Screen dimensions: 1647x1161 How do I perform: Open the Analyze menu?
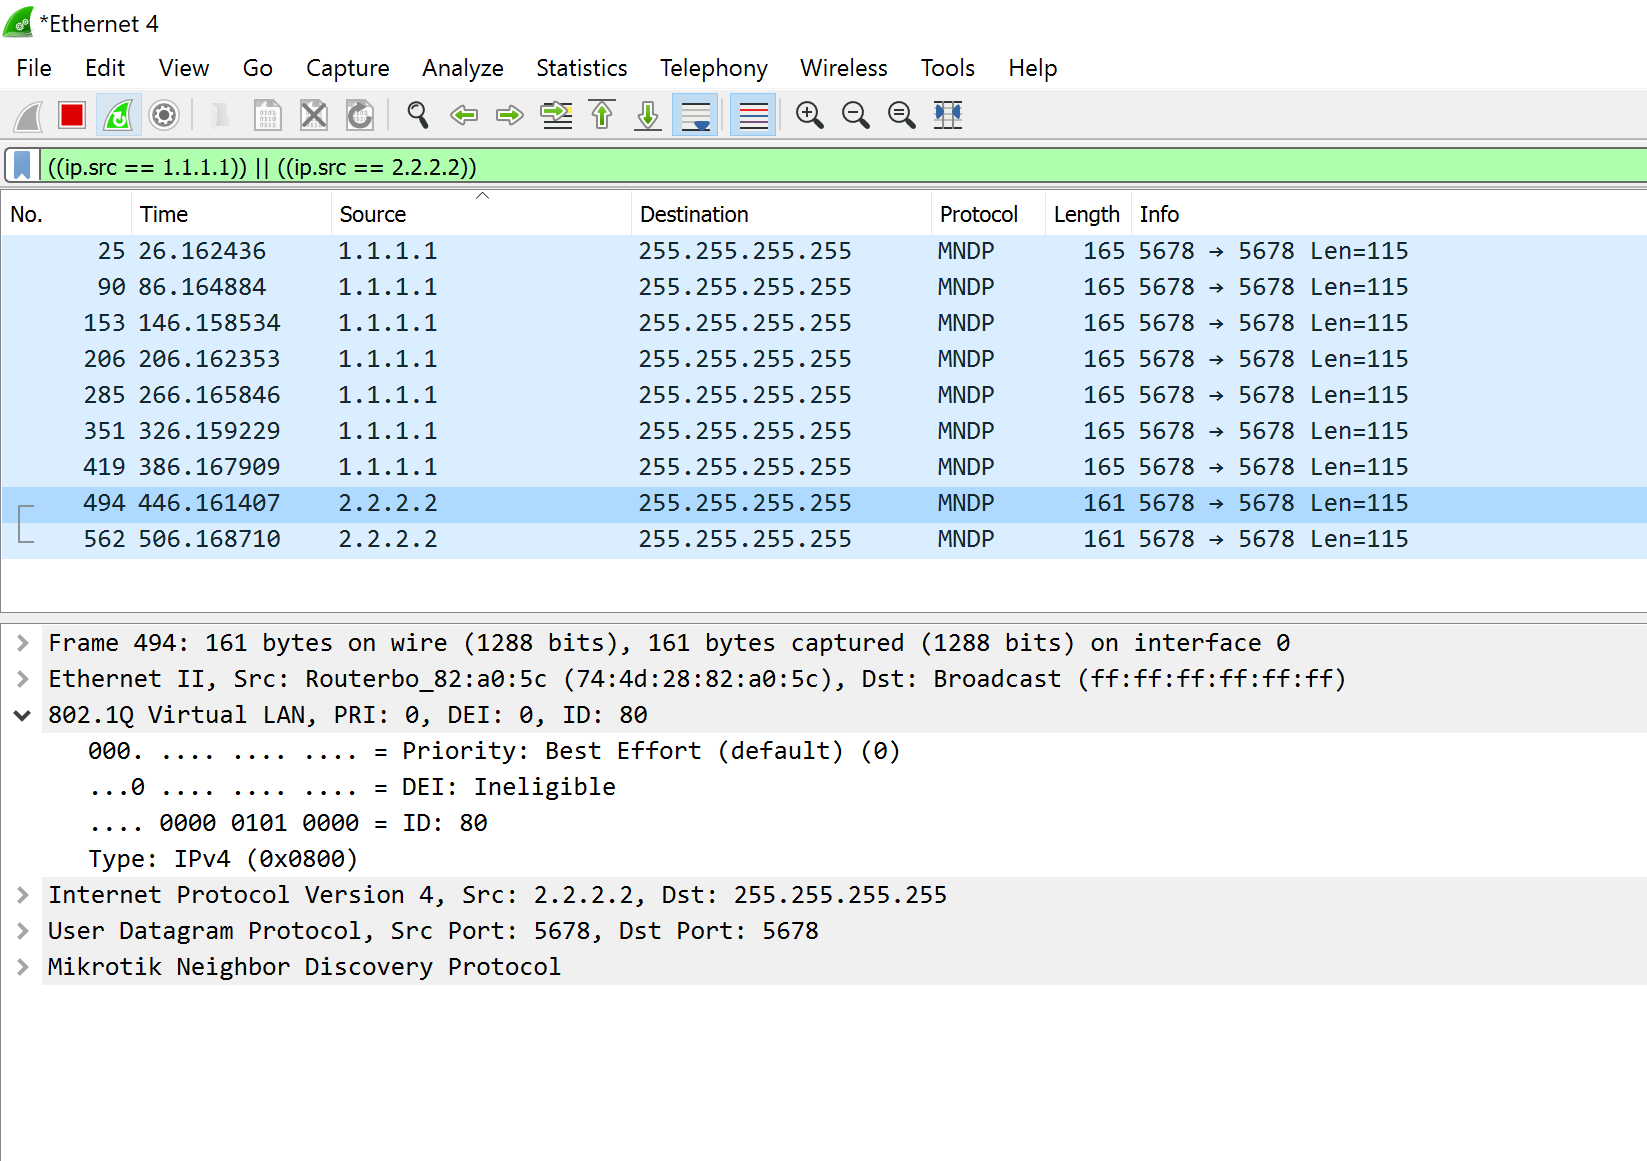pyautogui.click(x=463, y=68)
